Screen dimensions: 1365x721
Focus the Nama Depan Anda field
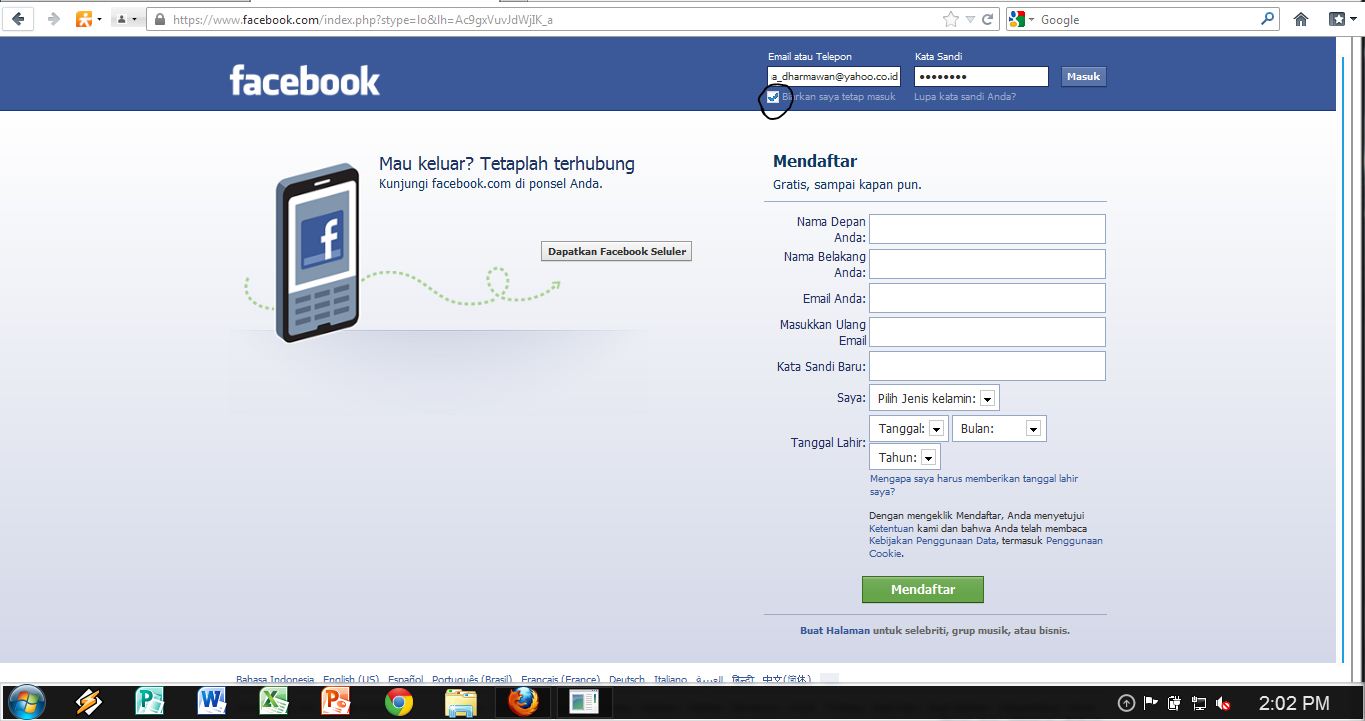(987, 229)
